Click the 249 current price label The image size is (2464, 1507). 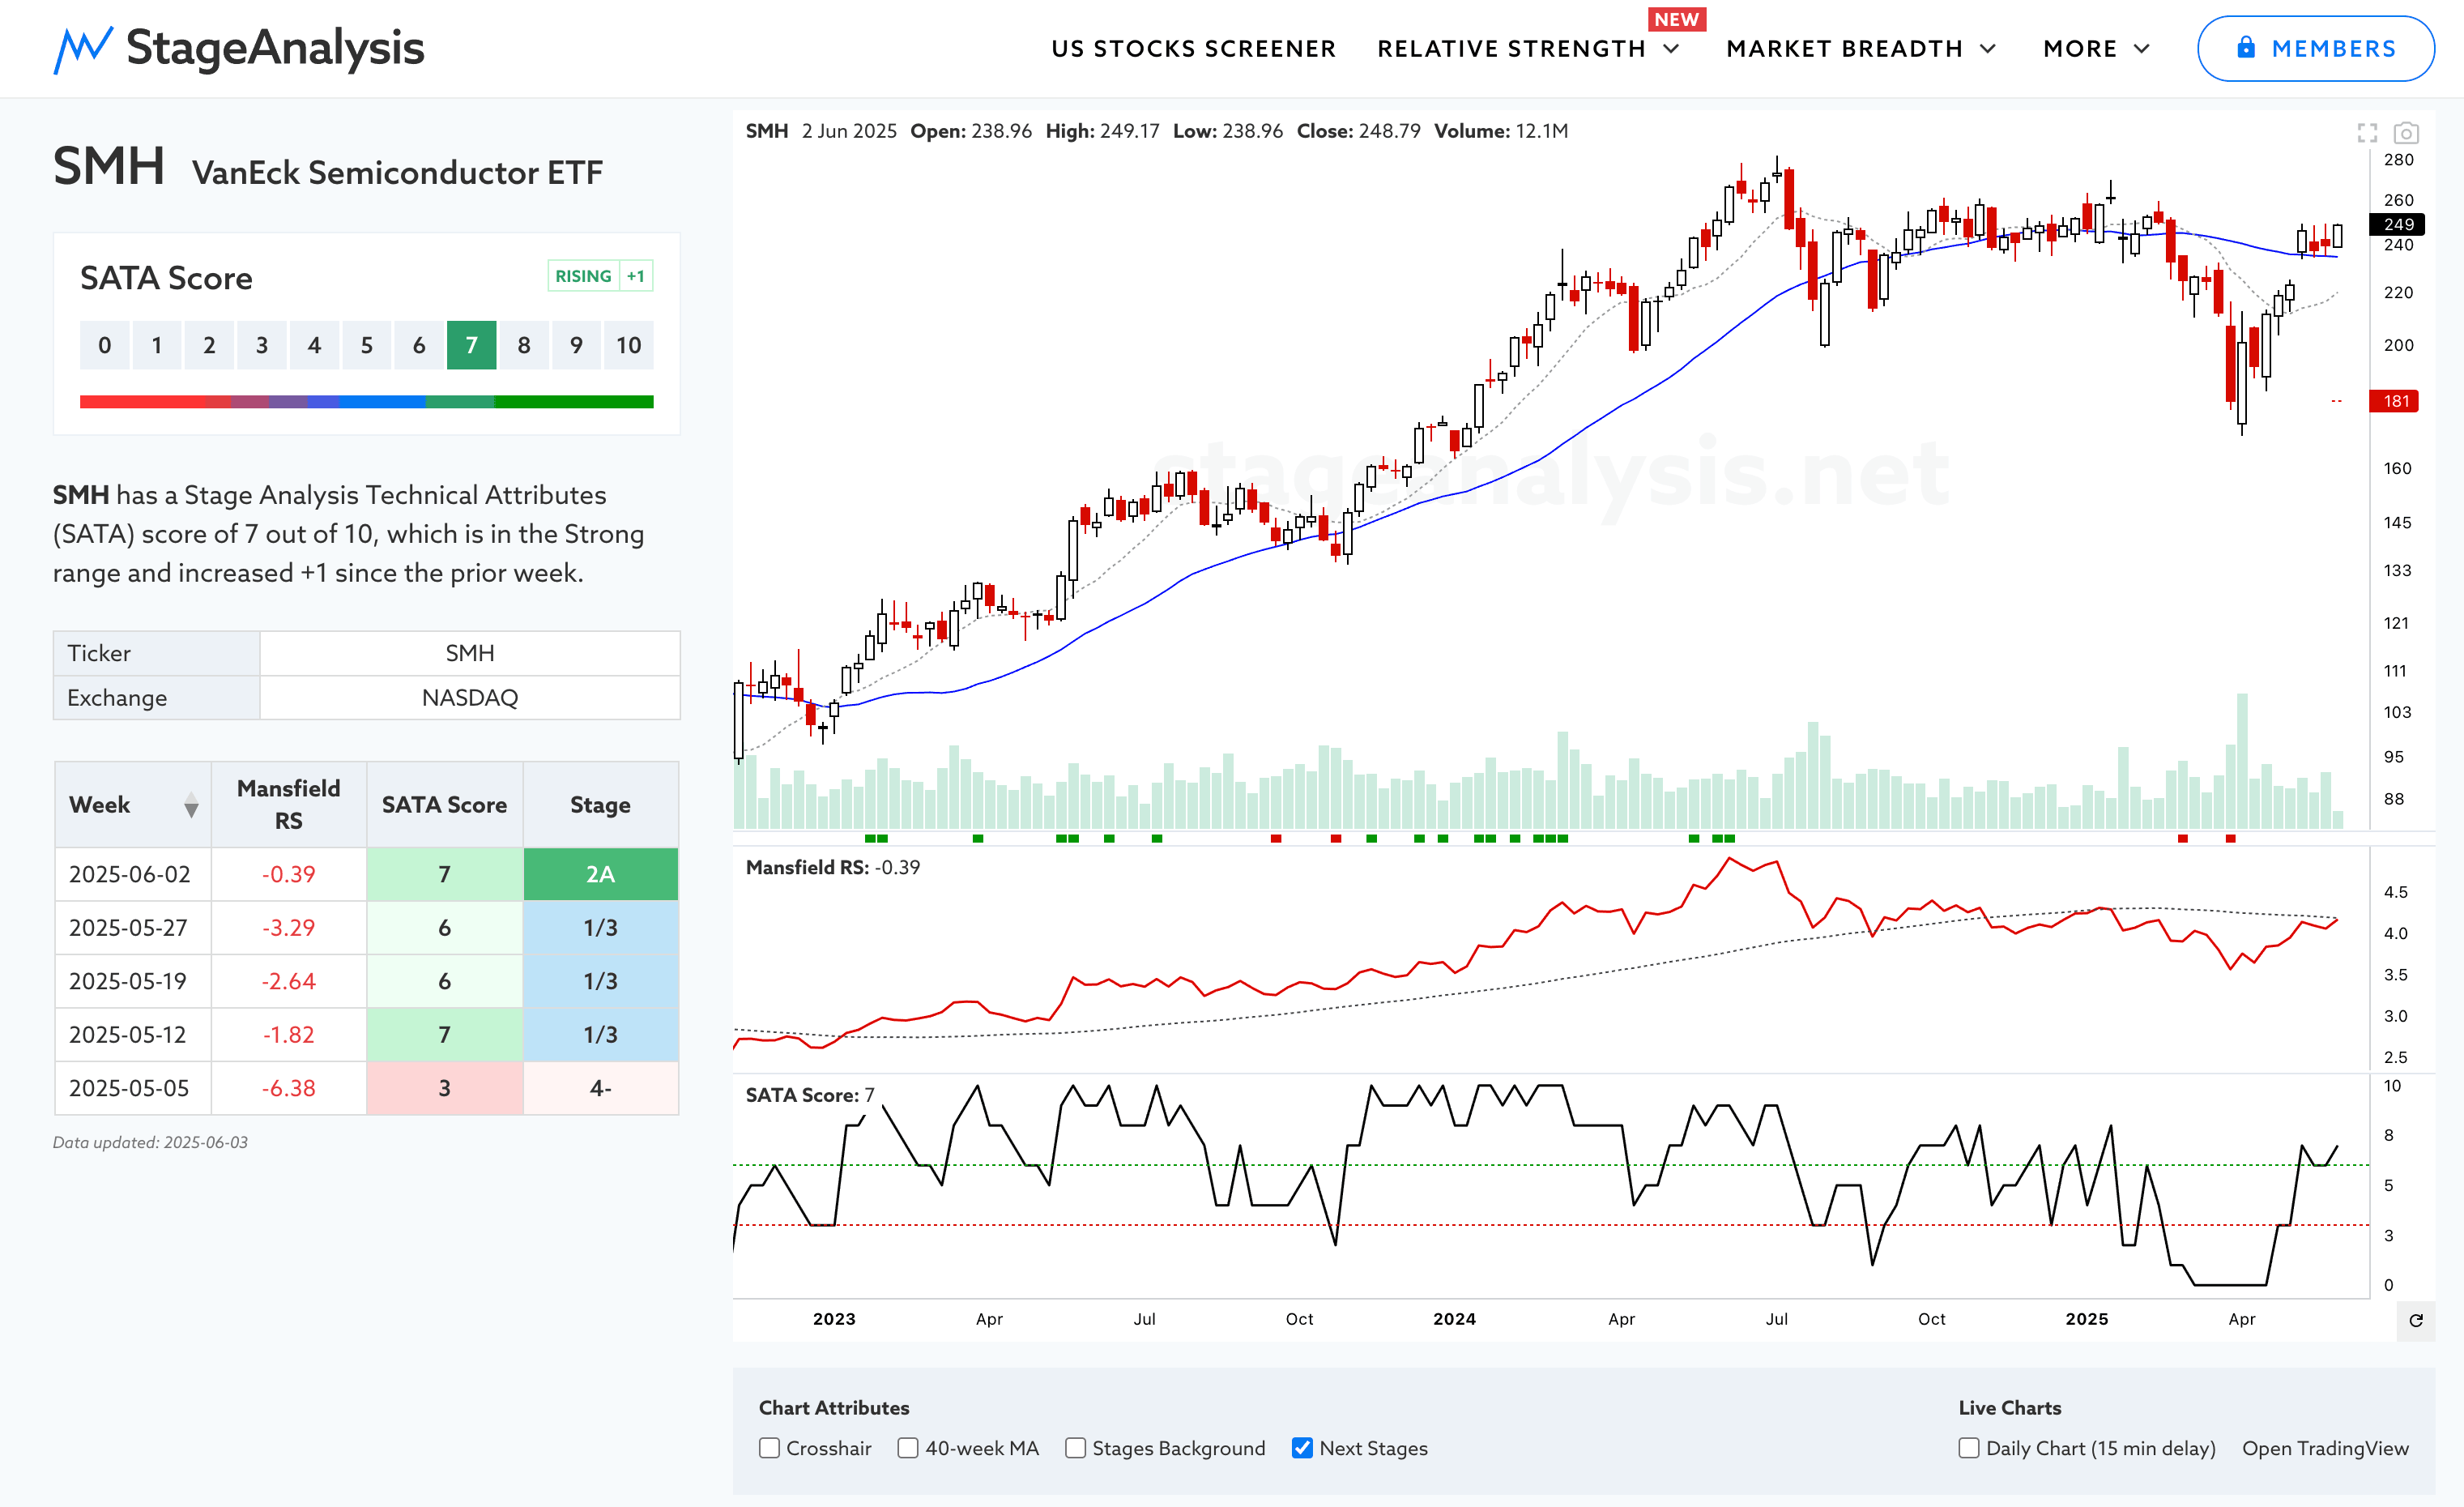(2398, 225)
